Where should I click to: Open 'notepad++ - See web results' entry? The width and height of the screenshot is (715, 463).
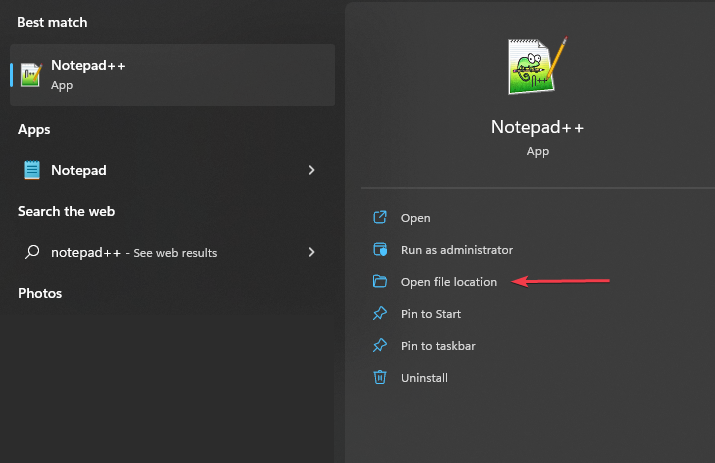point(134,253)
